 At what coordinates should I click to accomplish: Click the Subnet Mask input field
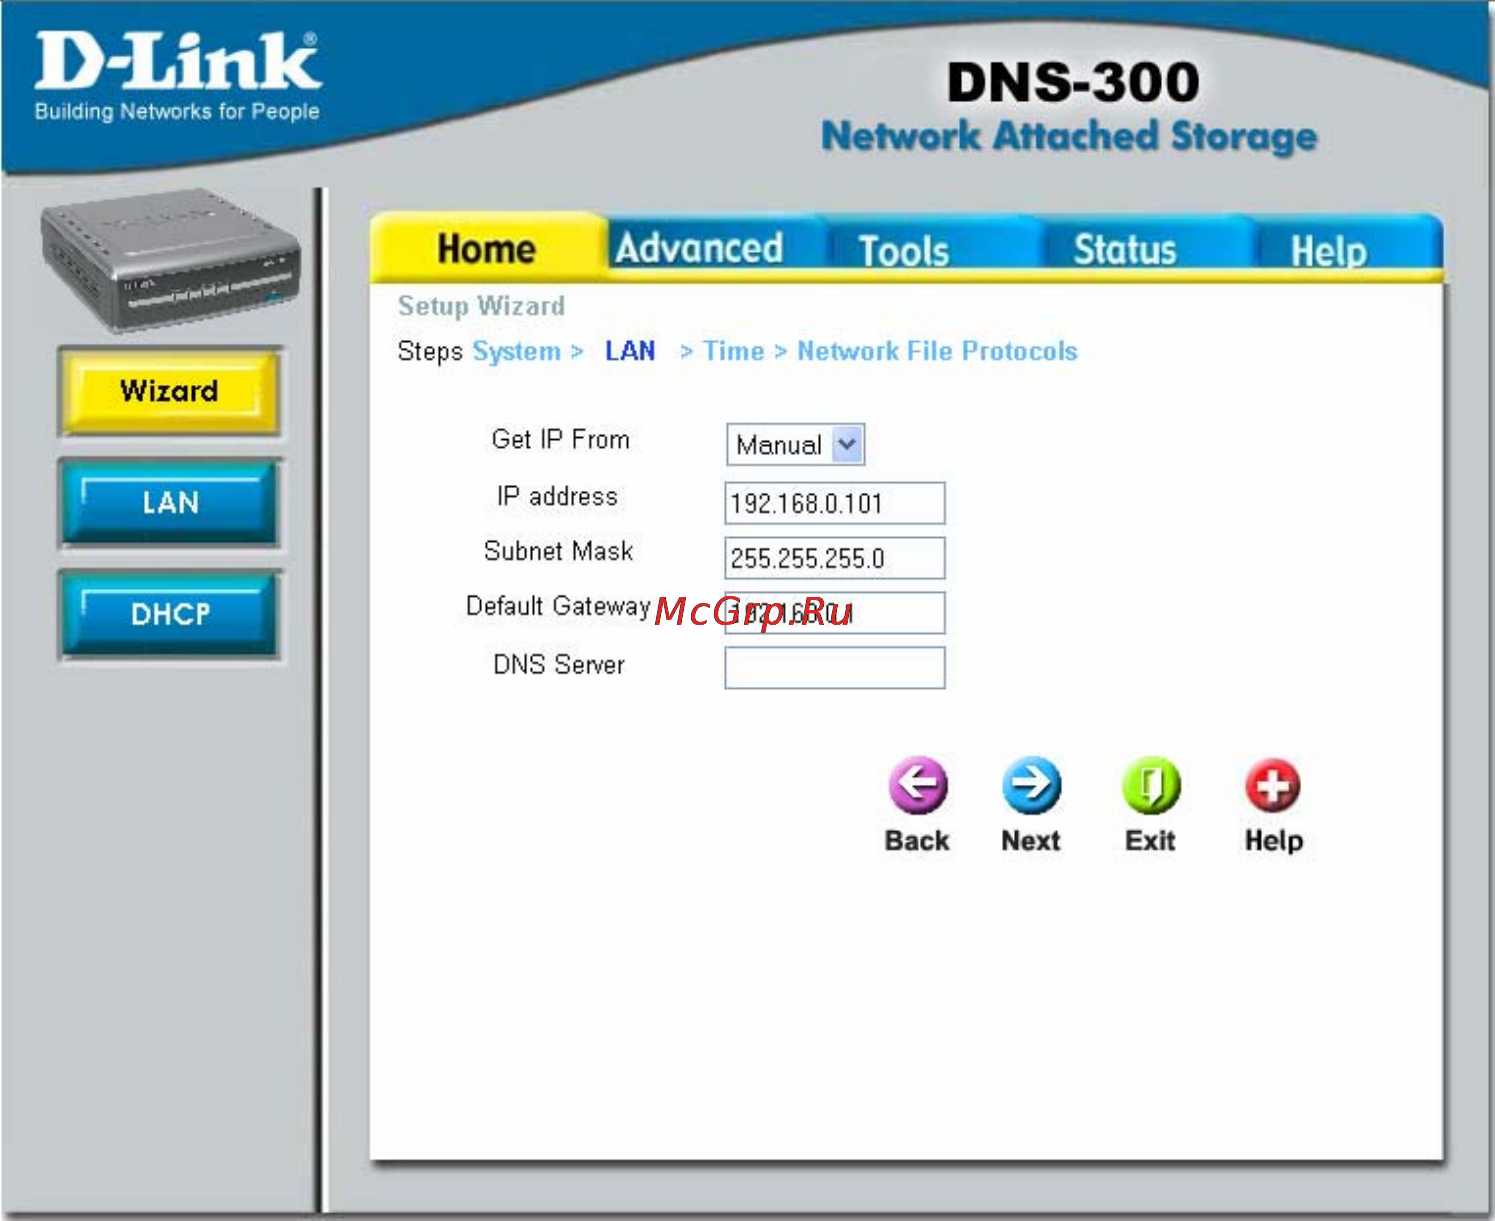point(835,558)
